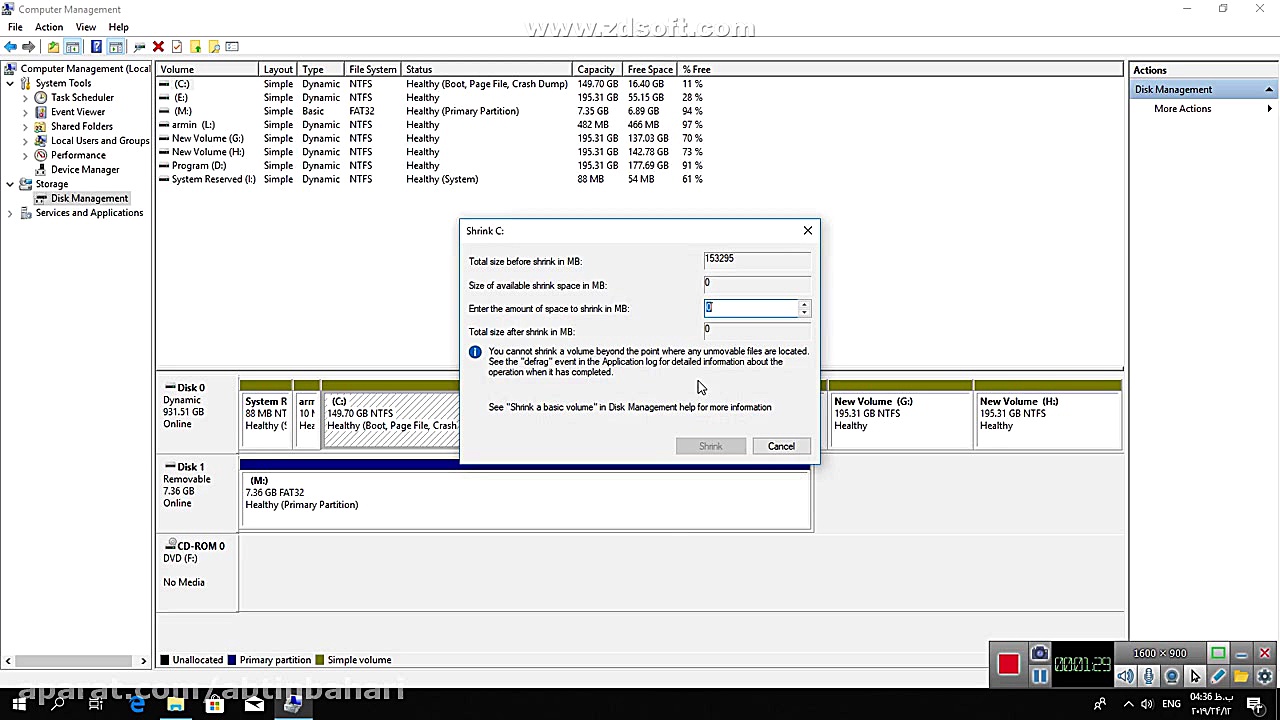Image resolution: width=1280 pixels, height=720 pixels.
Task: Click the Cancel button in Shrink dialog
Action: tap(781, 446)
